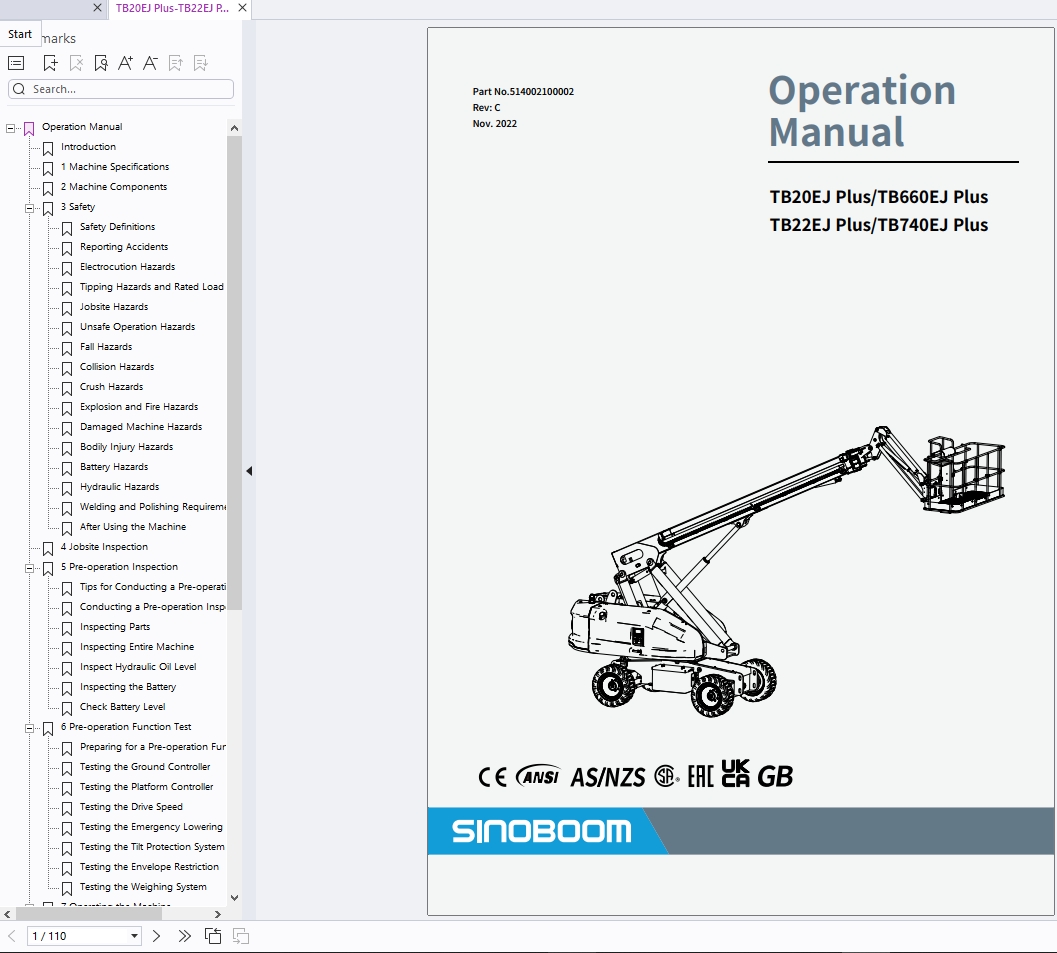Open the page number dropdown
Viewport: 1057px width, 953px height.
(135, 936)
